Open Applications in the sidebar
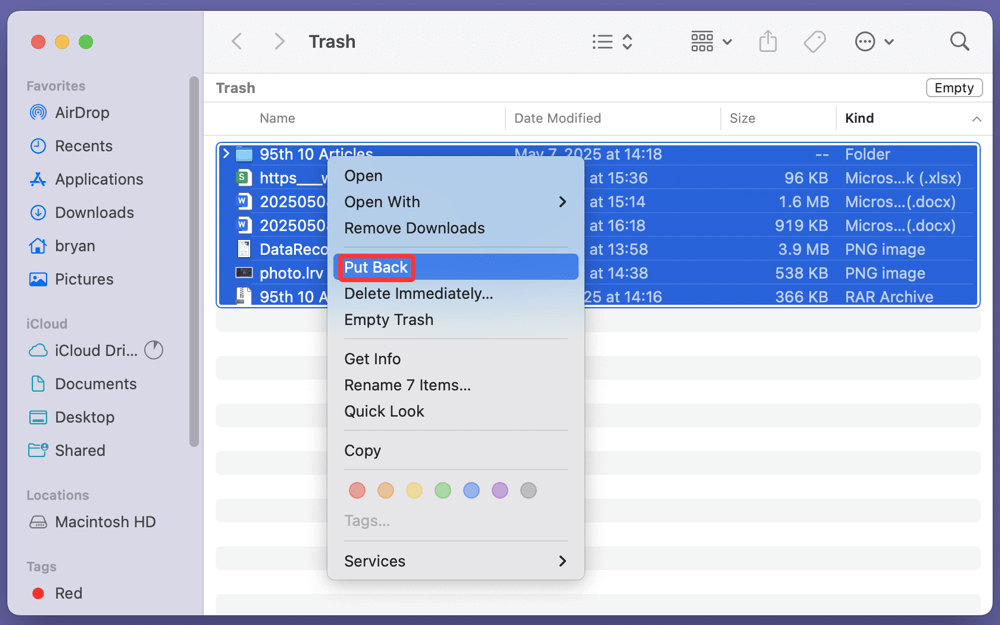Screen dimensions: 1000x625 (x=98, y=179)
